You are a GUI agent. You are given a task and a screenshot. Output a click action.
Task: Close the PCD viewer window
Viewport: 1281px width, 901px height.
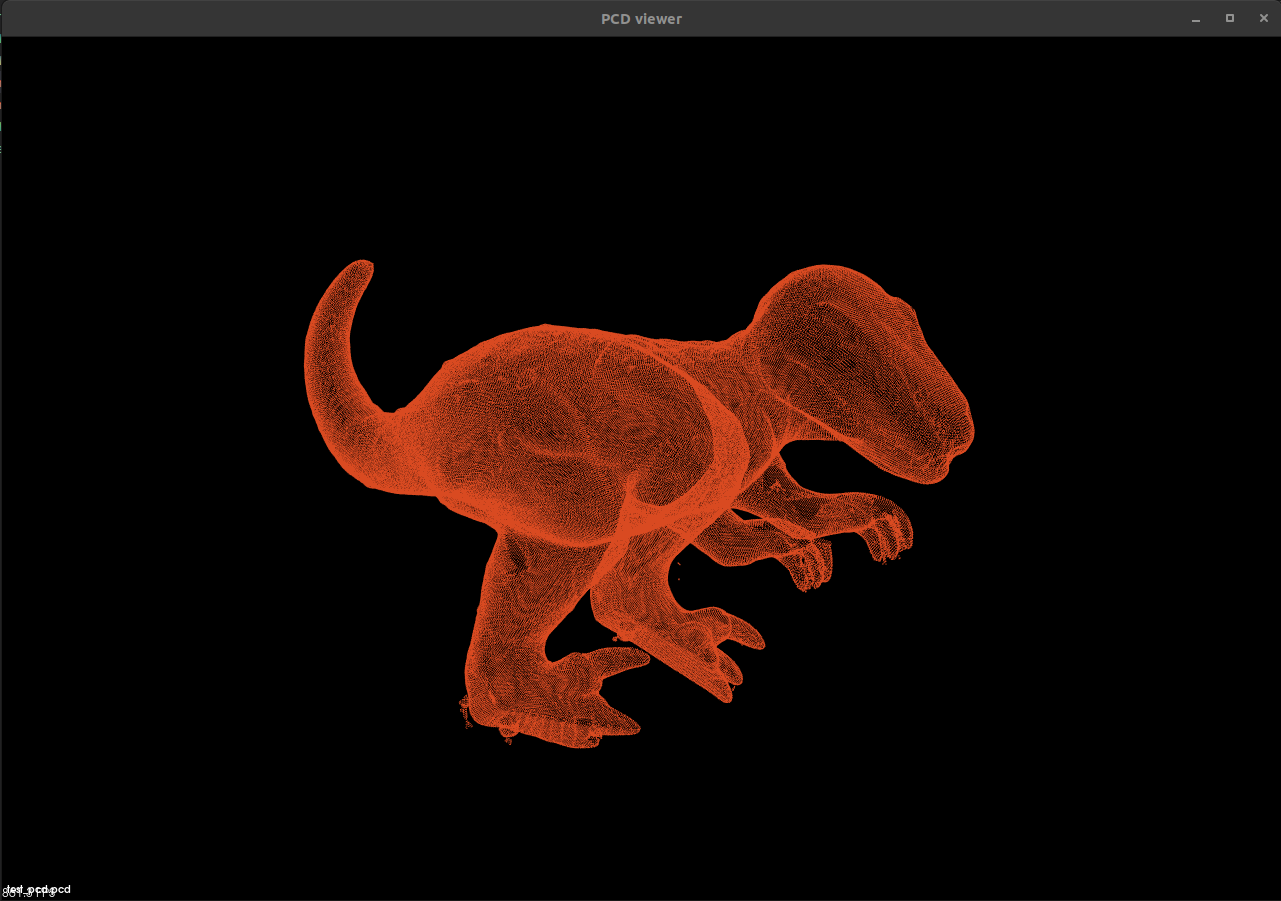point(1263,18)
